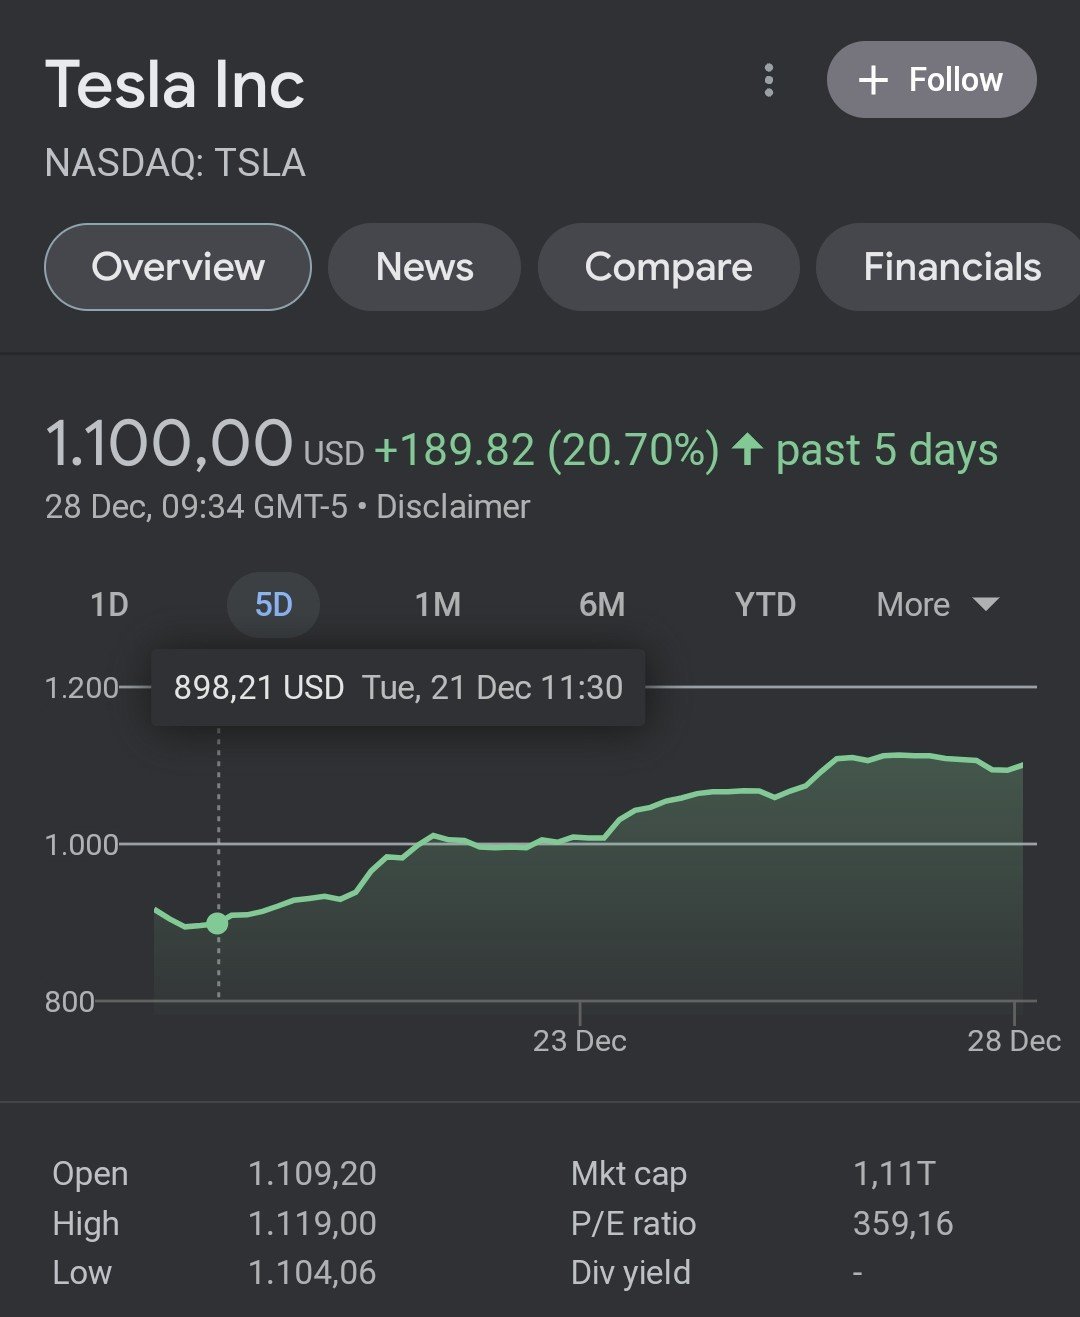Select the 1D time range

tap(109, 605)
